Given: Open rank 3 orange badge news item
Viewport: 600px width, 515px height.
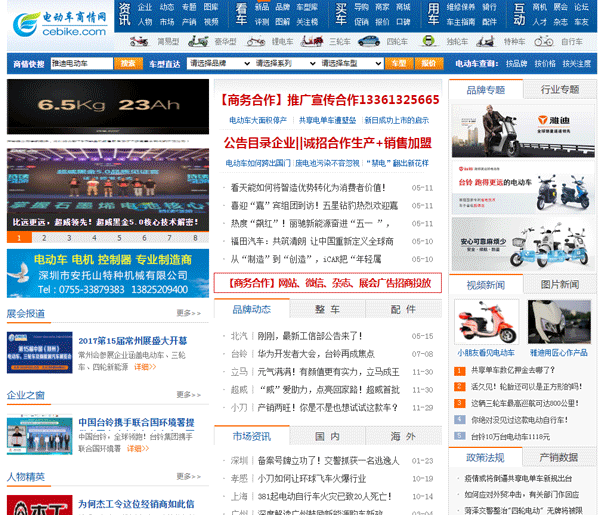Looking at the screenshot, I should (460, 403).
